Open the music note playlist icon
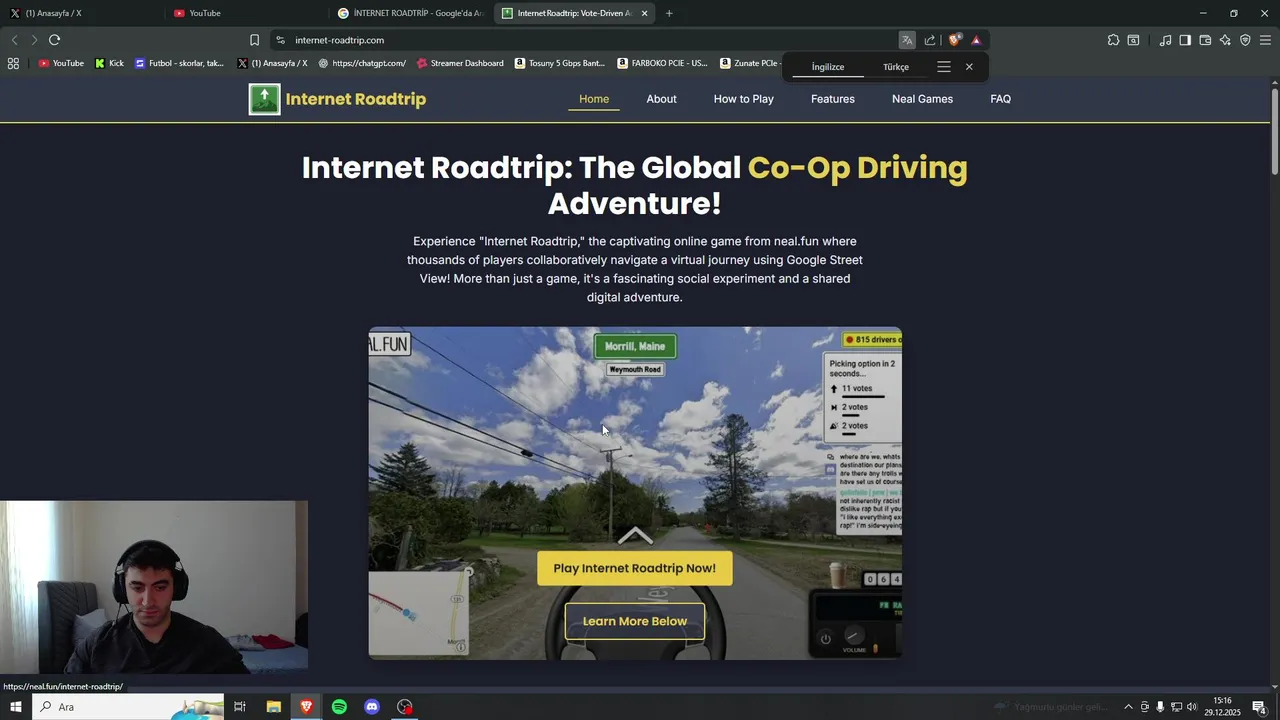The image size is (1280, 720). click(1165, 40)
